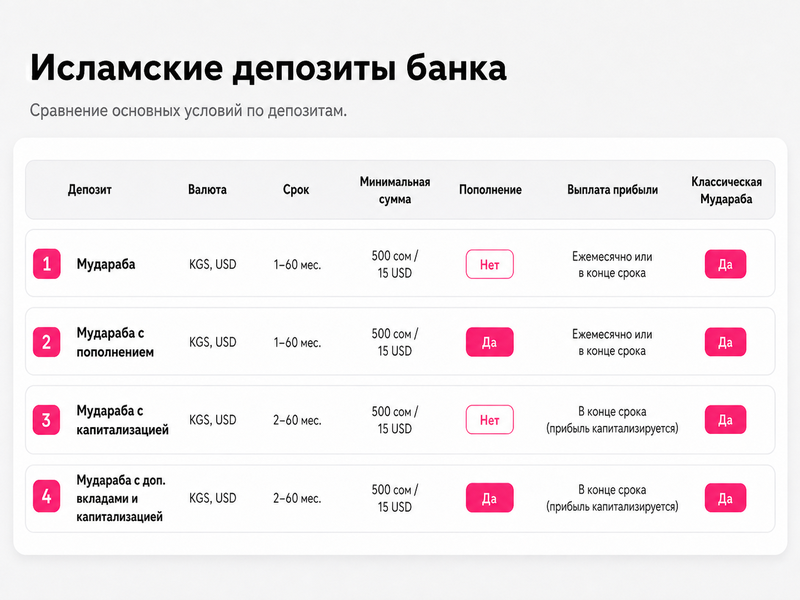Click the 'Исламские депозиты банка' heading
This screenshot has width=800, height=600.
coord(268,67)
